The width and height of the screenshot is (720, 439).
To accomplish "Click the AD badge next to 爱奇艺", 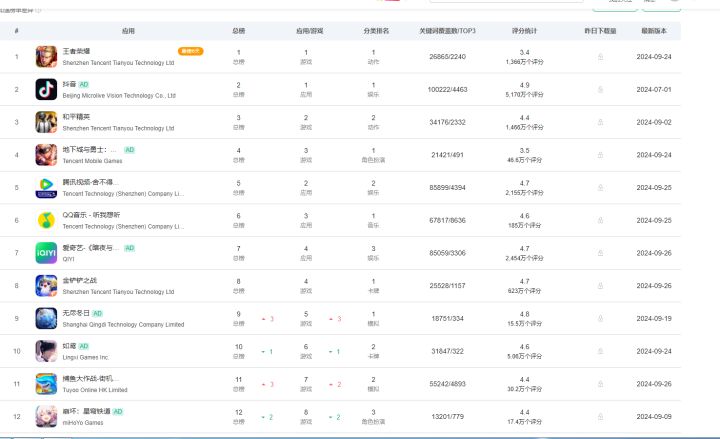I will (129, 248).
